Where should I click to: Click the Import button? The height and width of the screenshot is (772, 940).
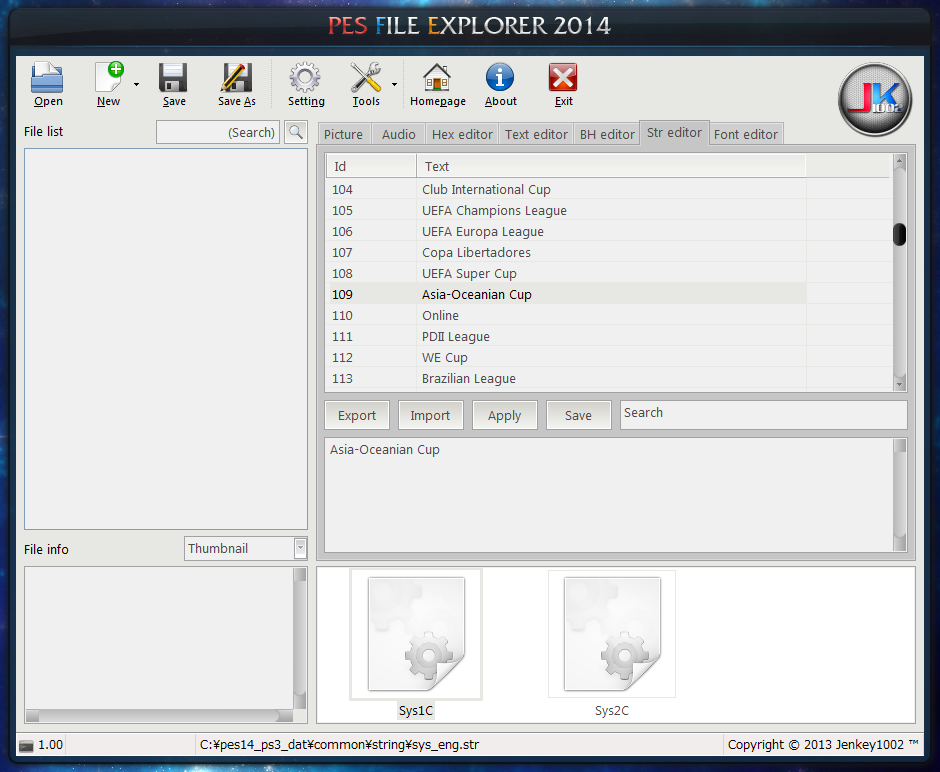tap(430, 415)
